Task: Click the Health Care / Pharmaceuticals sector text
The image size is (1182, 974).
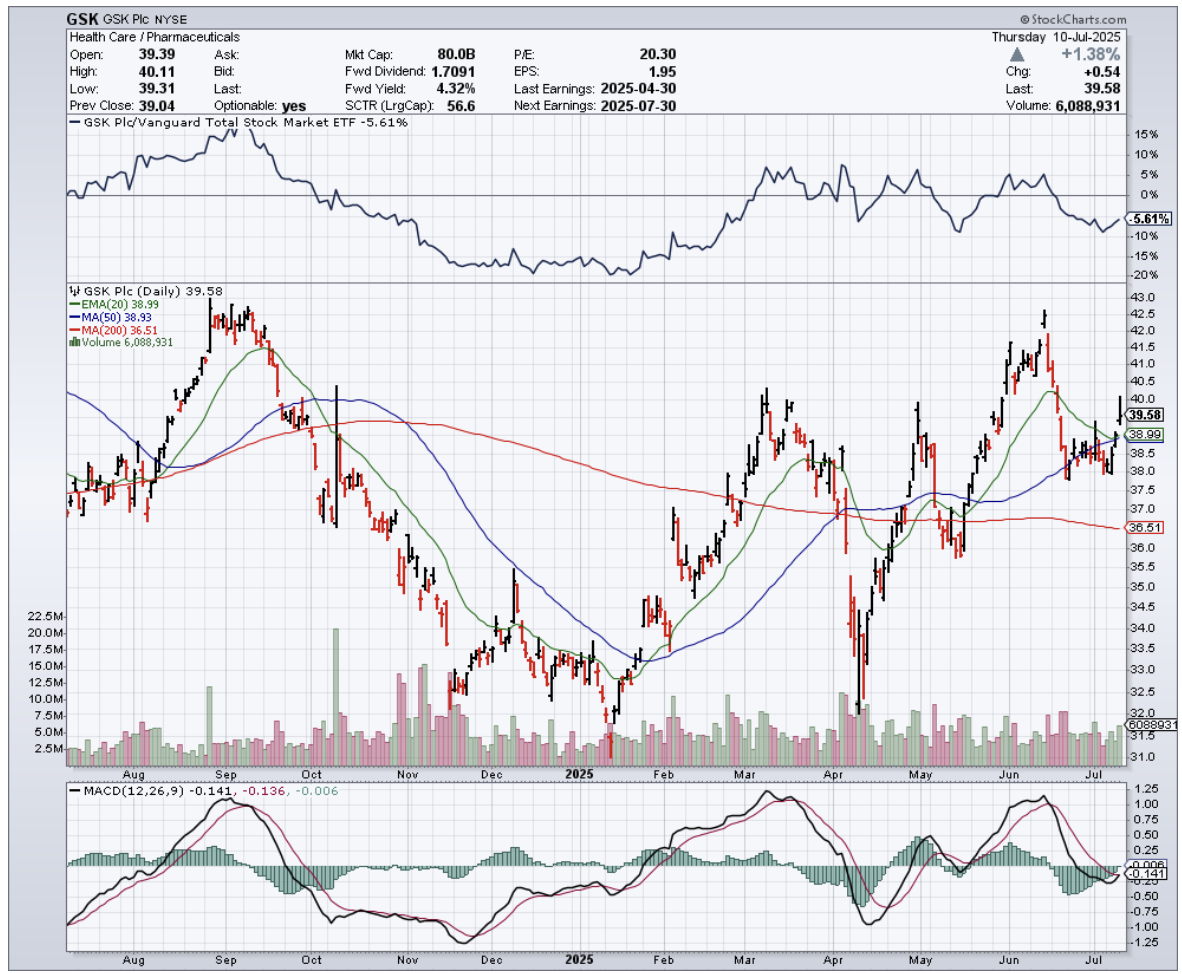Action: [x=140, y=37]
